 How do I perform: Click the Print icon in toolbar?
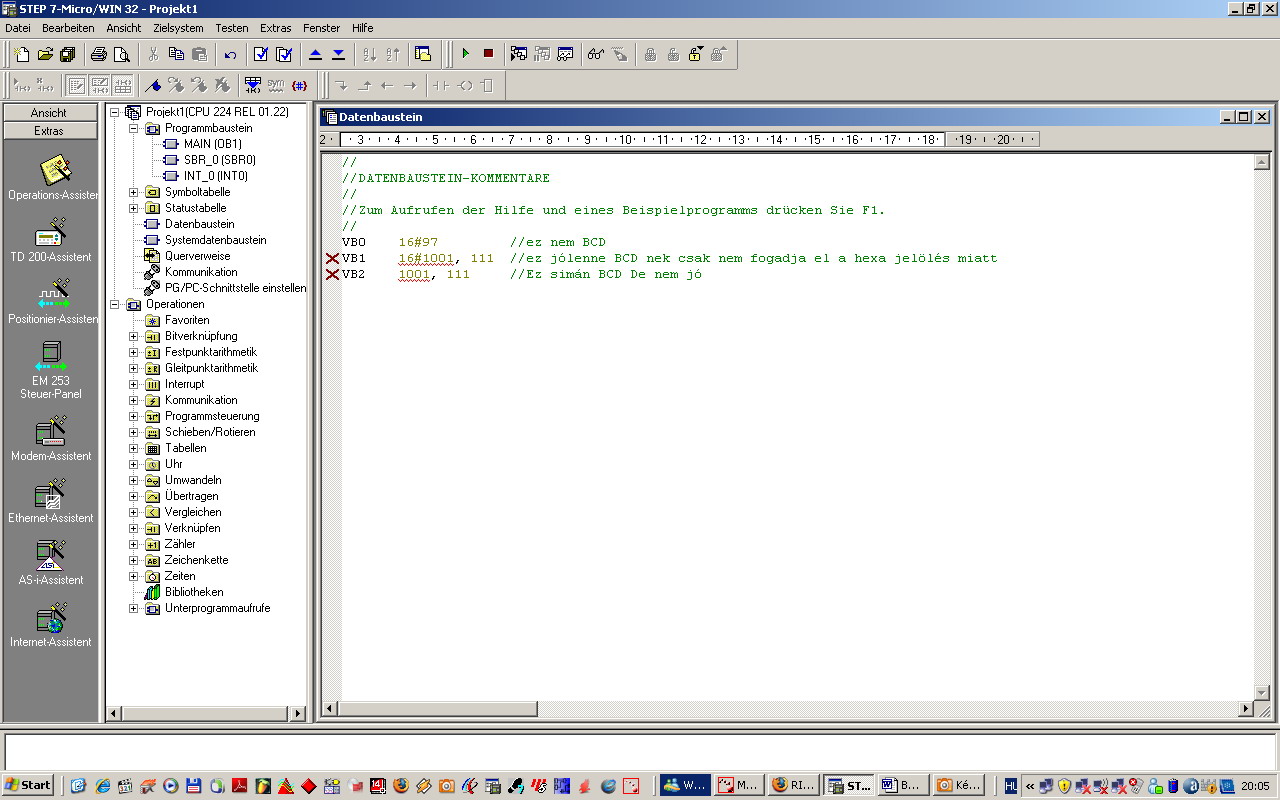click(x=99, y=54)
